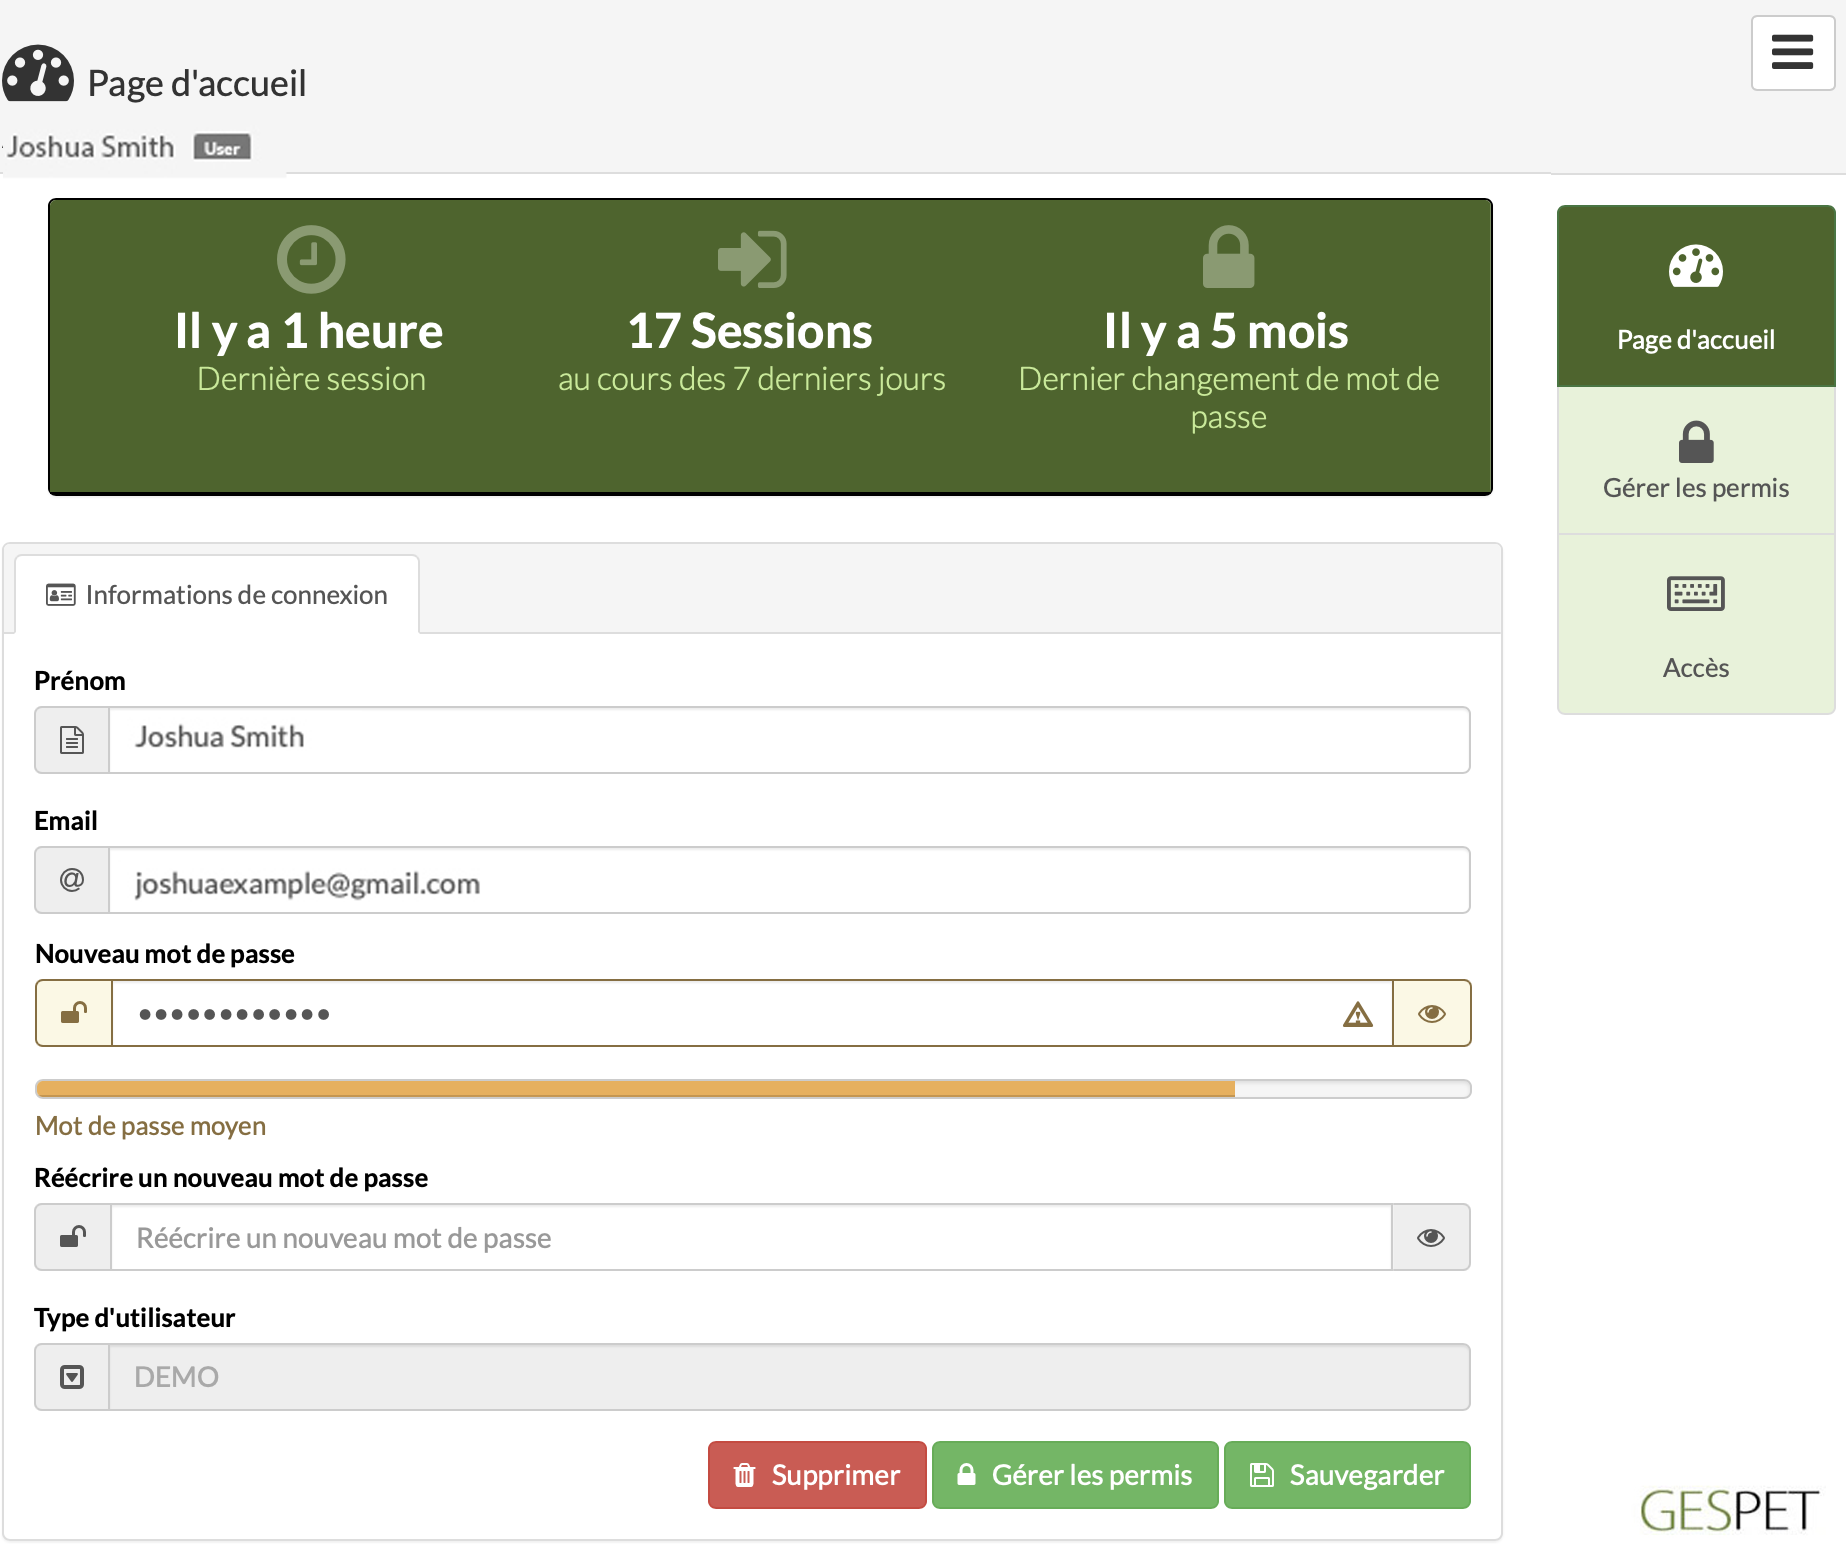The image size is (1846, 1568).
Task: Show the new password with the eye toggle
Action: [x=1431, y=1013]
